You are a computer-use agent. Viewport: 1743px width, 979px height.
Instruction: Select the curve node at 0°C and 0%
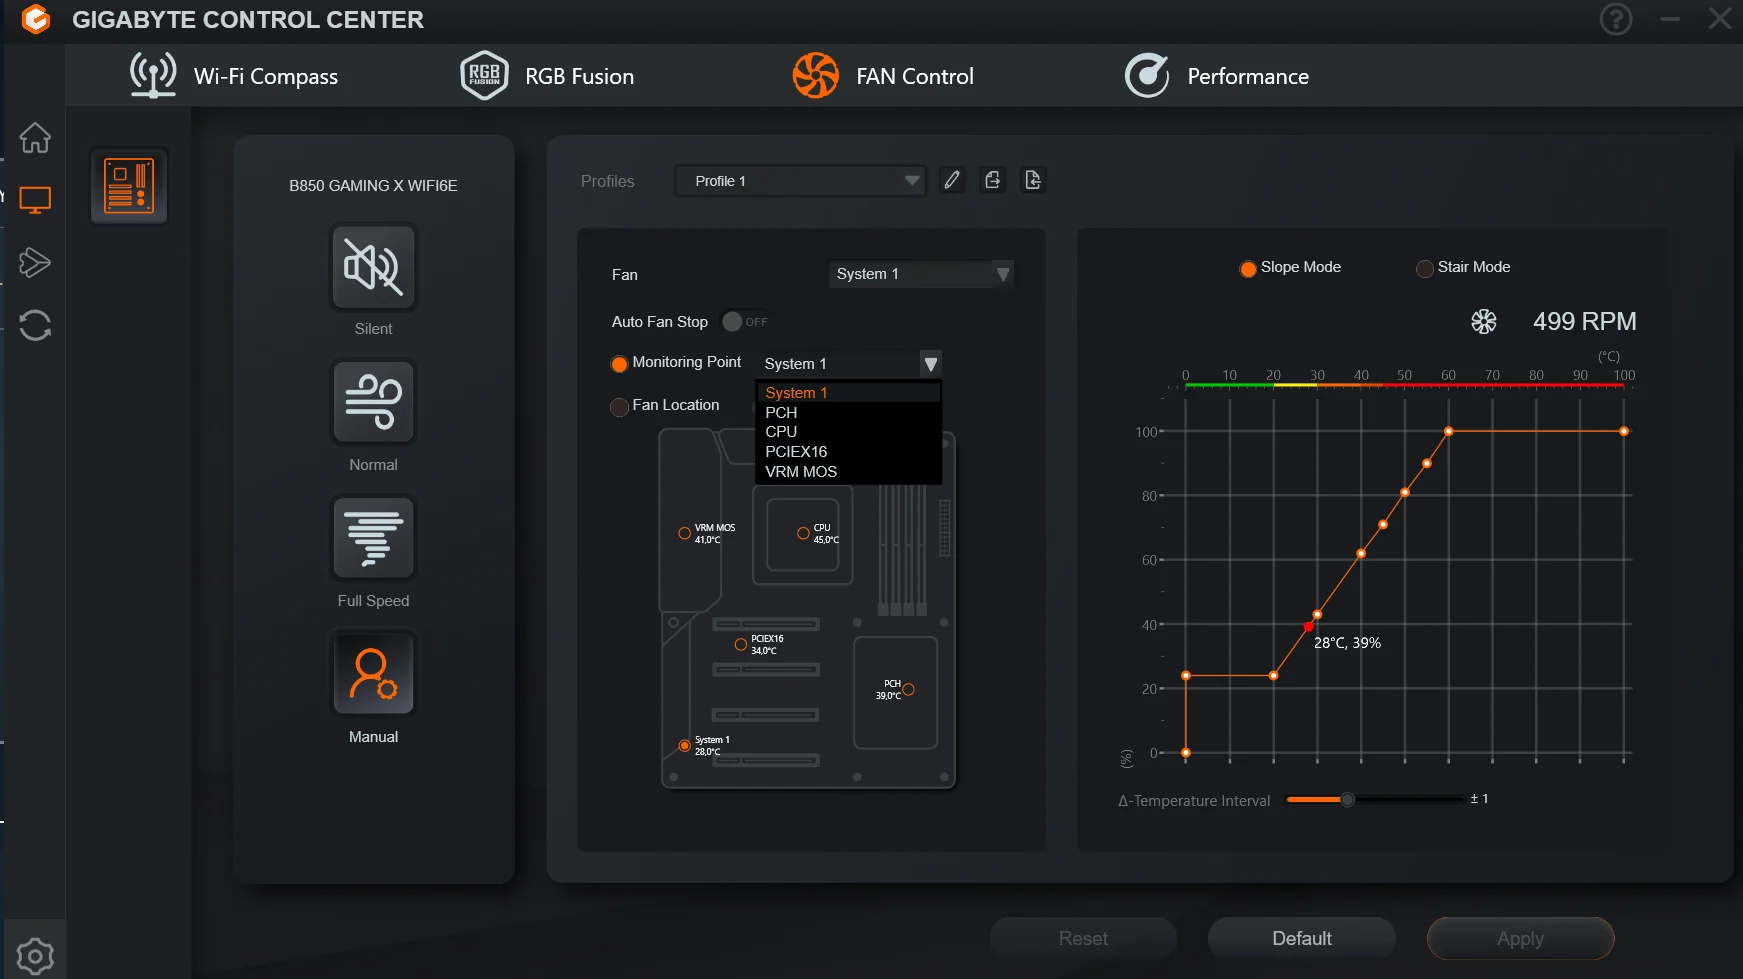[x=1186, y=753]
